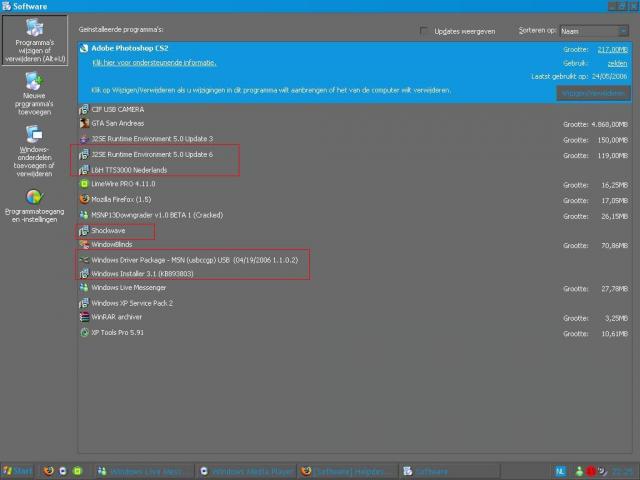Click the L&H TTS3000 Nederlands icon

coord(84,170)
